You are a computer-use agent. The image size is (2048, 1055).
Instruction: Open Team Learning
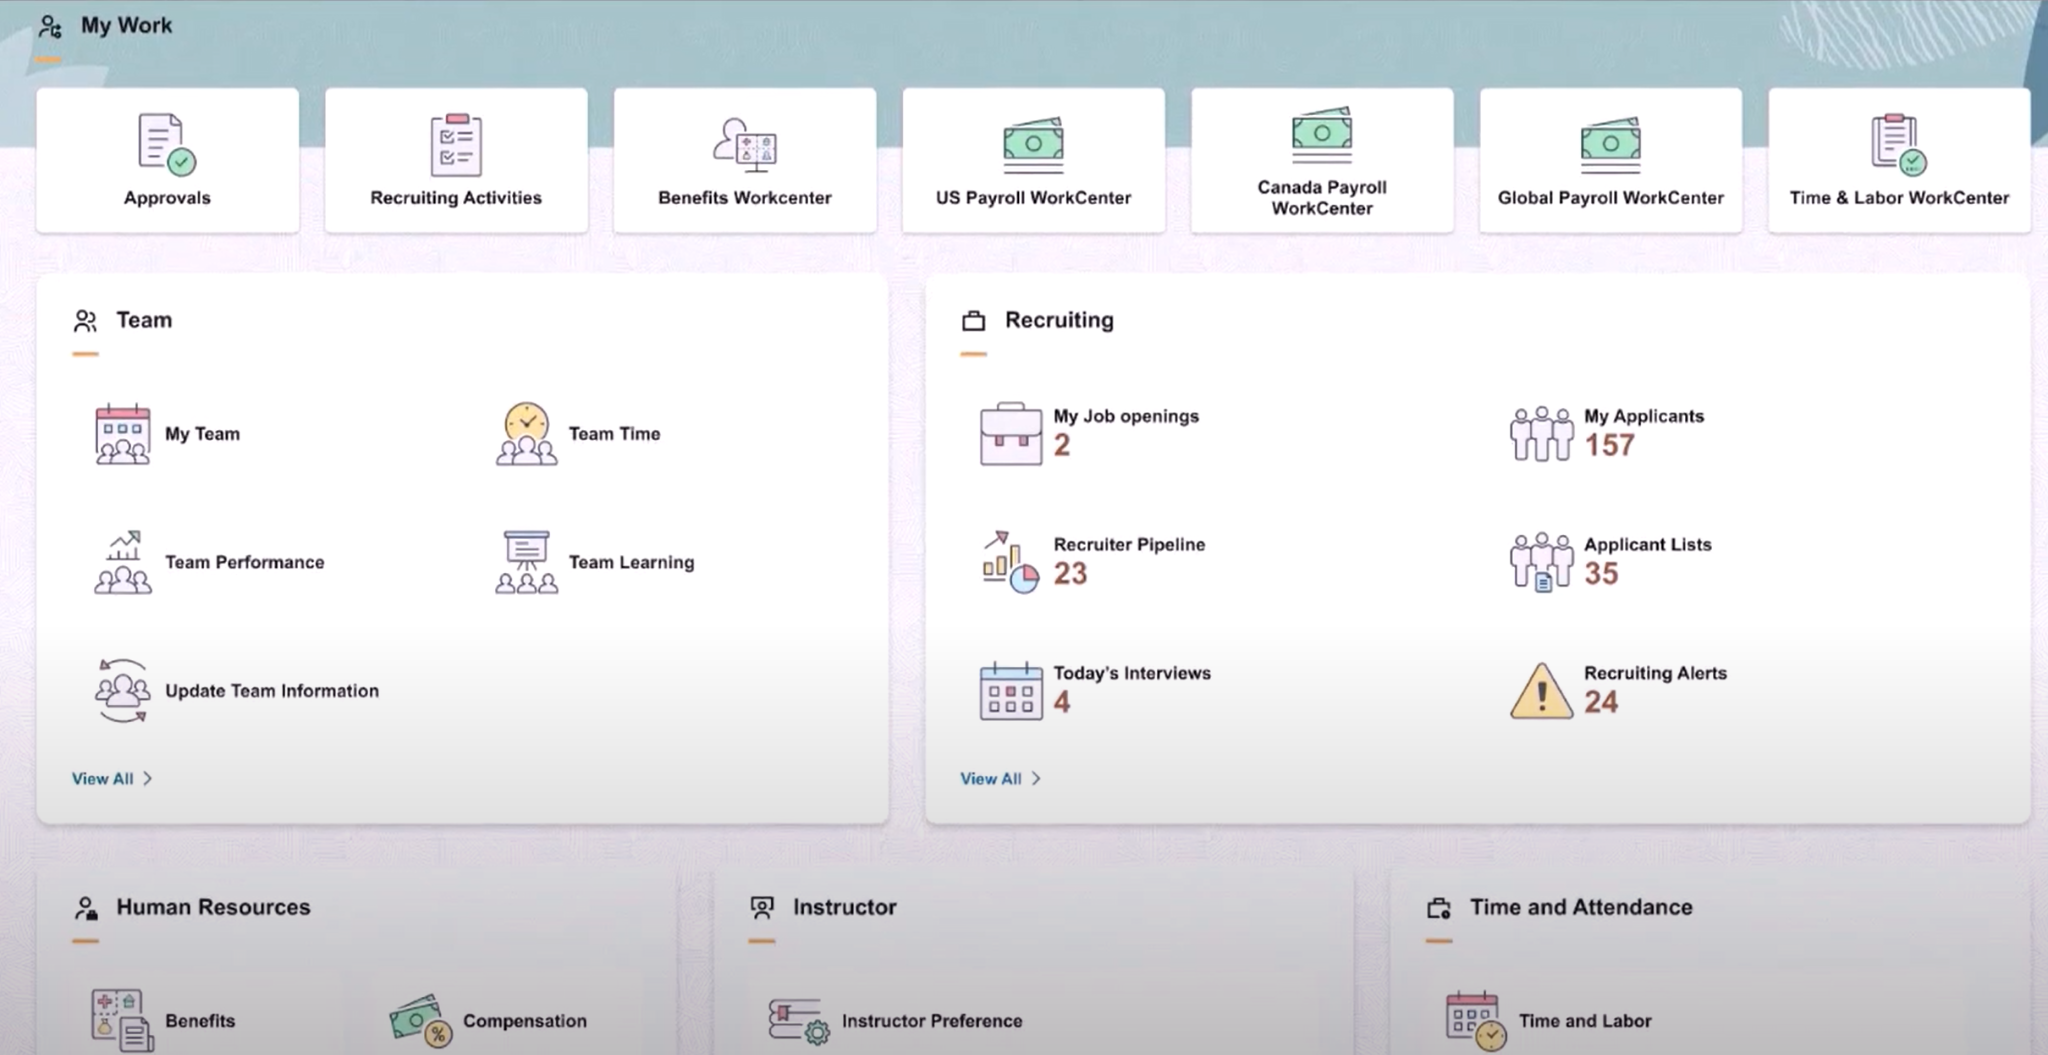tap(630, 561)
